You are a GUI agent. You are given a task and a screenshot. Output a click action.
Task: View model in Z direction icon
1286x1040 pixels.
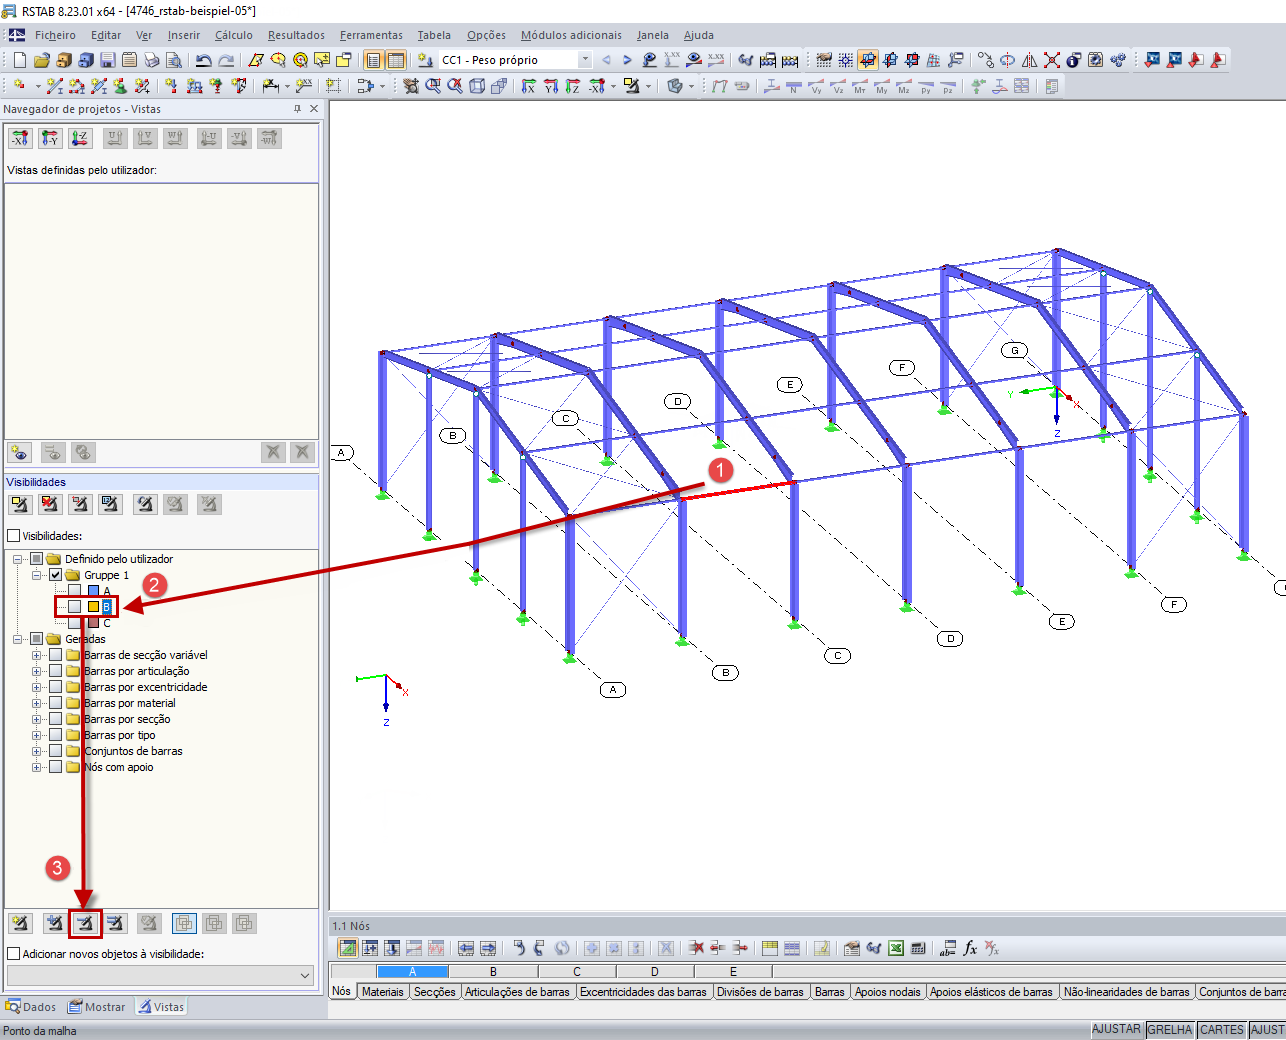pos(572,87)
